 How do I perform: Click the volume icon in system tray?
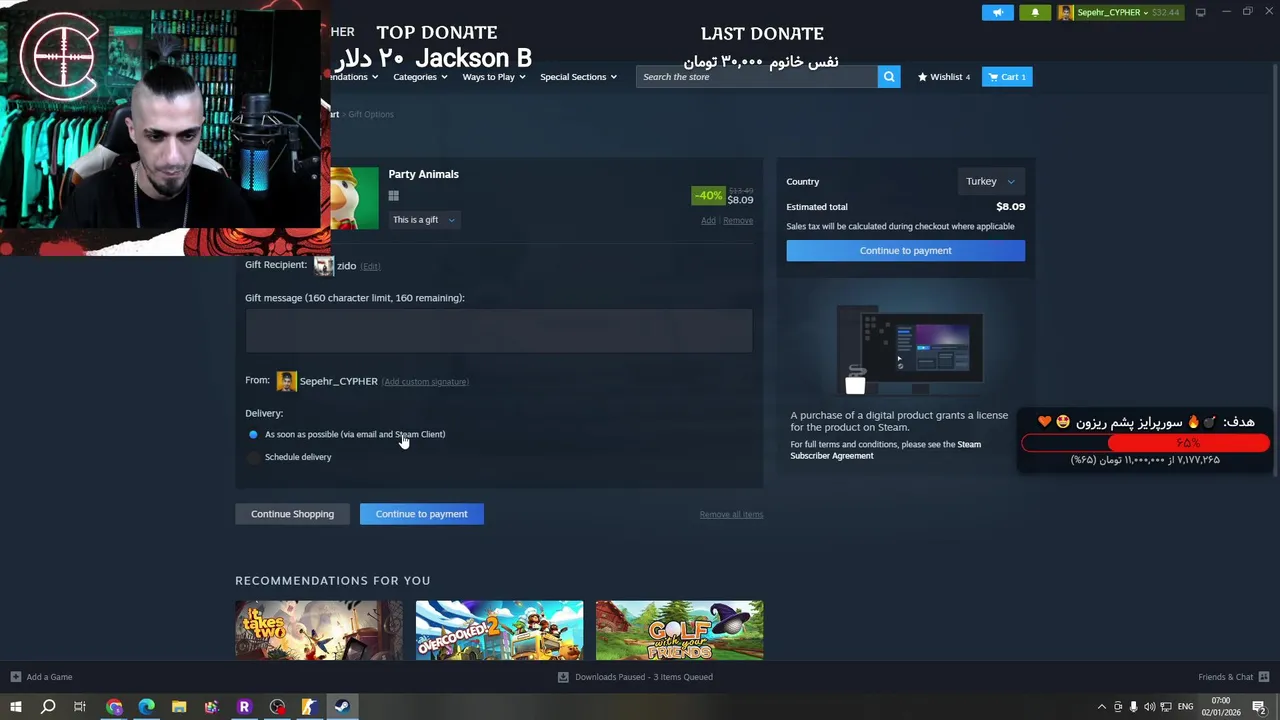click(1149, 707)
